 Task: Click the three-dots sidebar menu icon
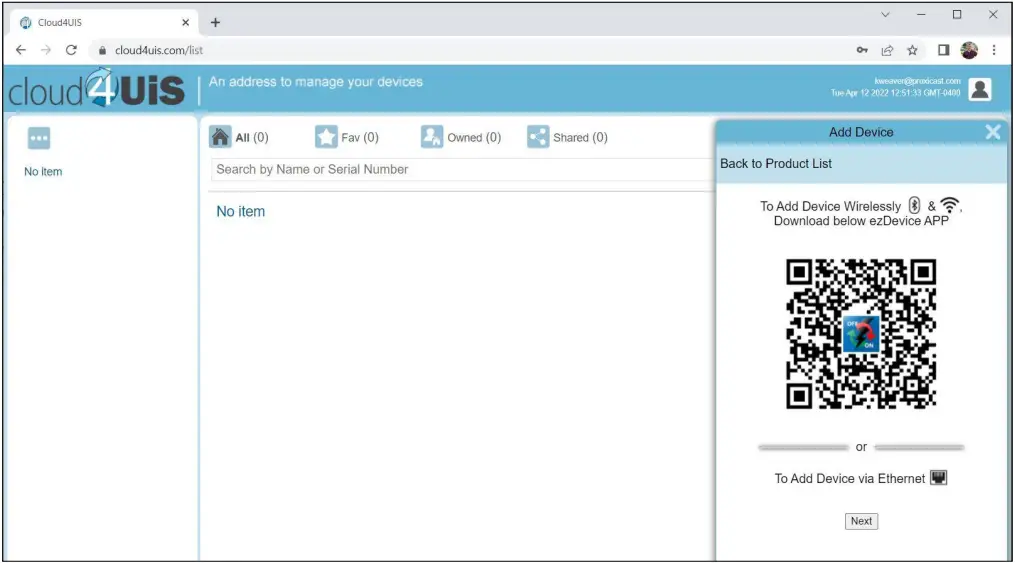click(39, 138)
